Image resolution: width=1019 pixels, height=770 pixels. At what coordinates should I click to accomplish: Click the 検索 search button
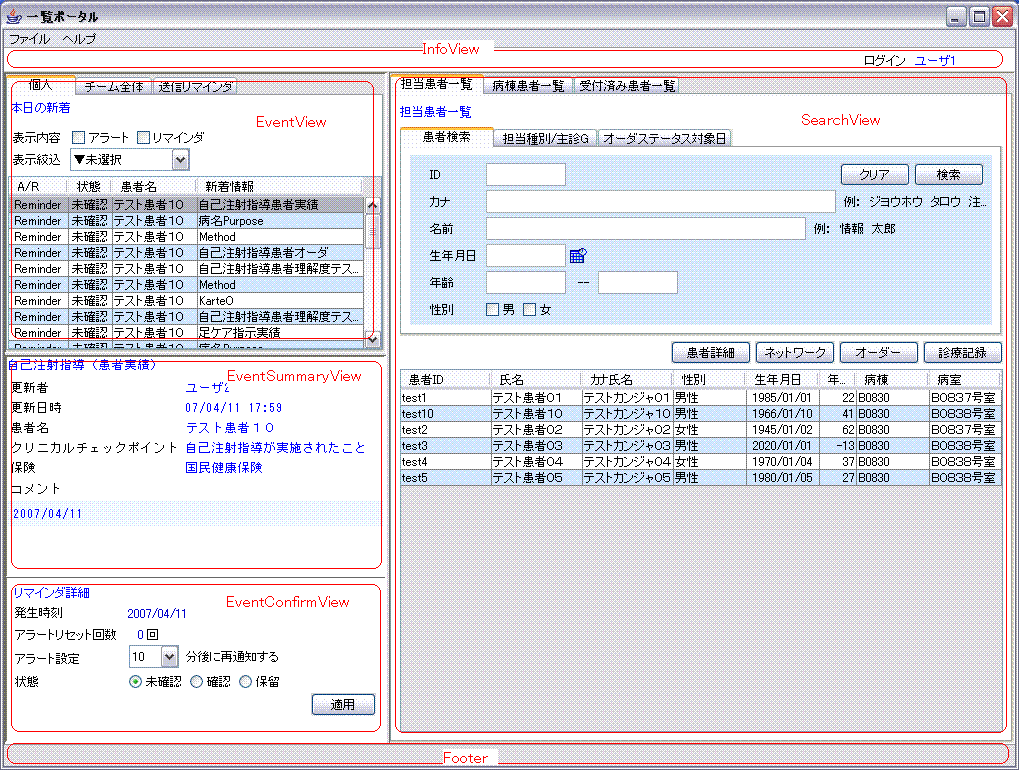[x=949, y=174]
